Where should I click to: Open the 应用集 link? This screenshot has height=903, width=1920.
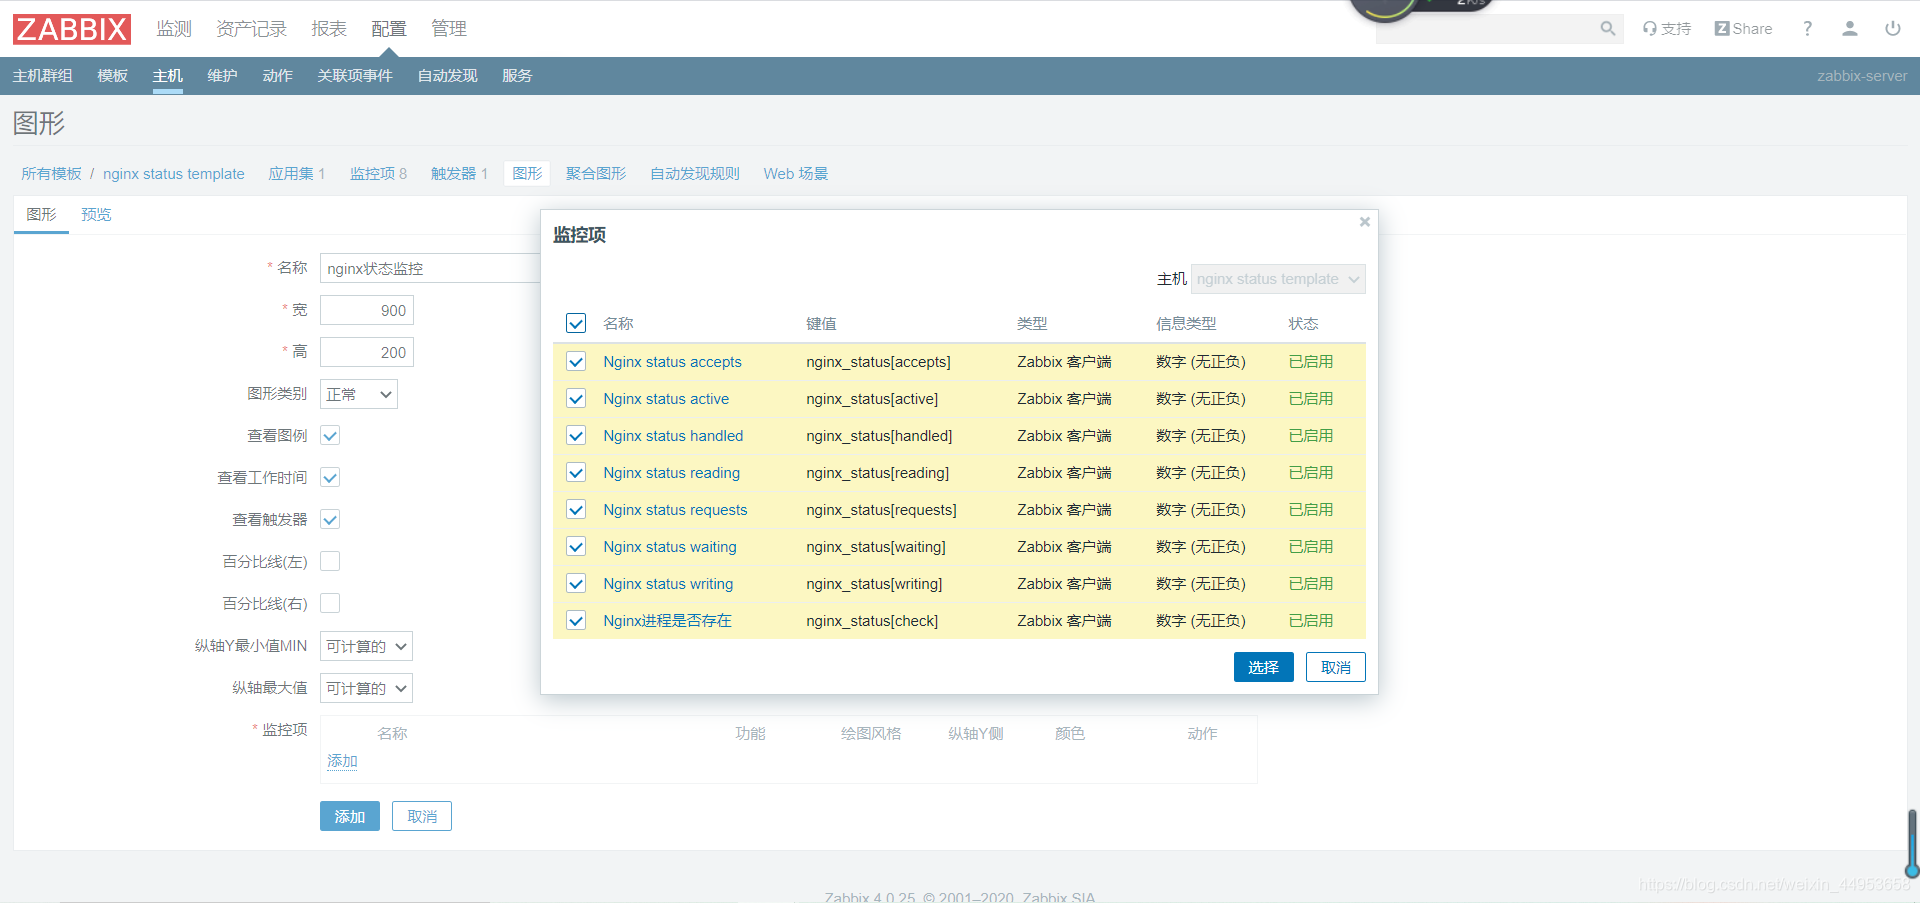click(x=291, y=174)
